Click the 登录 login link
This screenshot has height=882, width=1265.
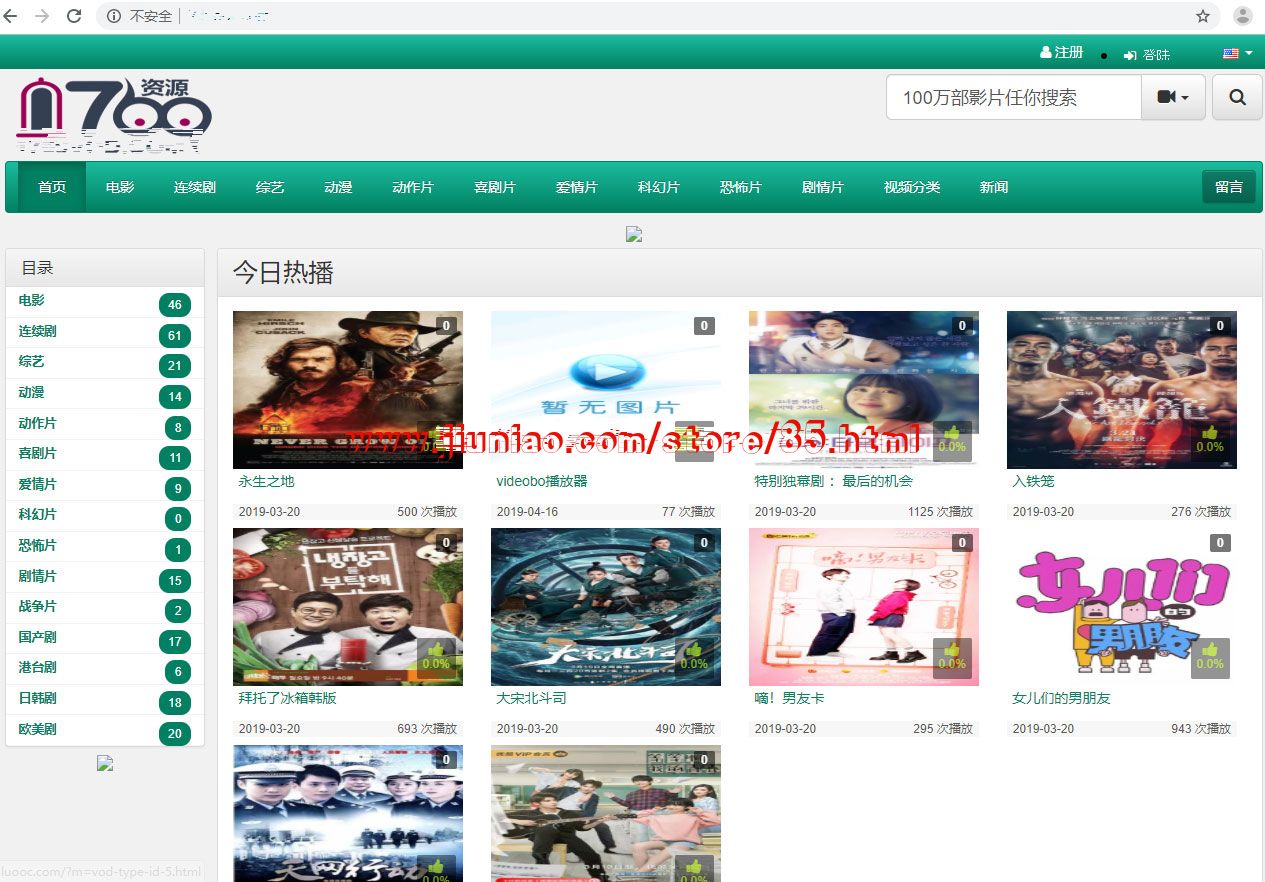(x=1147, y=55)
